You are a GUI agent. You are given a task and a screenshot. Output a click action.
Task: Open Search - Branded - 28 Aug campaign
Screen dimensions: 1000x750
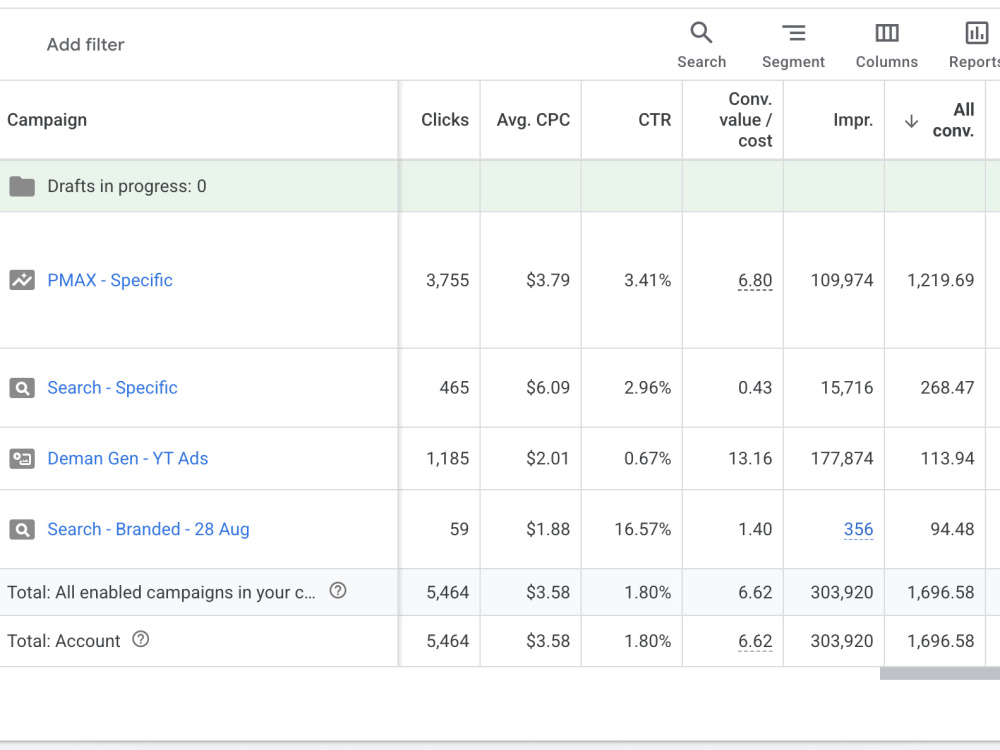(148, 529)
